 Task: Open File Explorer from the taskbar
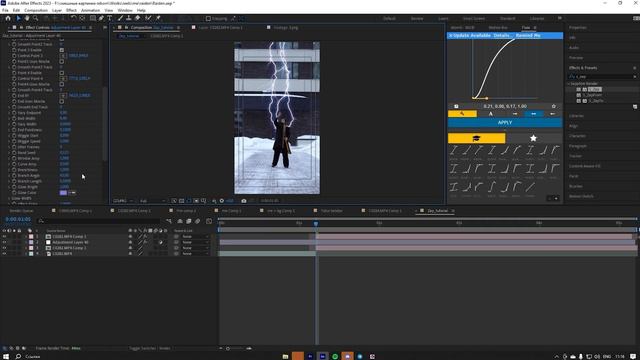pyautogui.click(x=285, y=356)
